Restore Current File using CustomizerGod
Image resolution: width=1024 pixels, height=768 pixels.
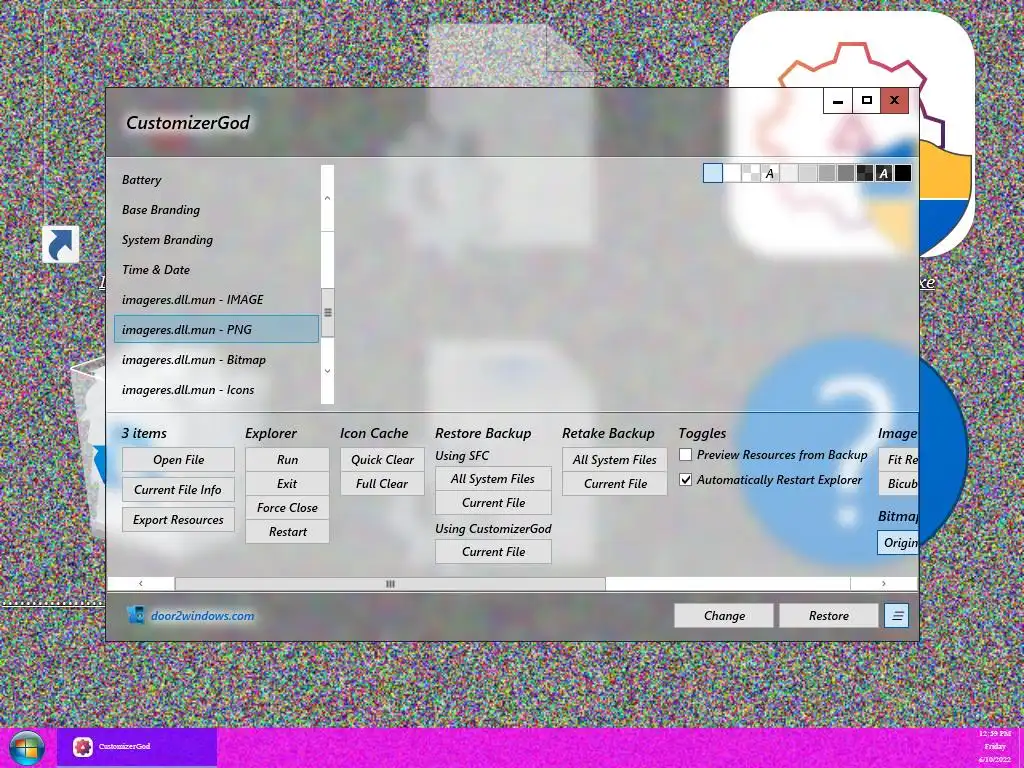point(493,552)
